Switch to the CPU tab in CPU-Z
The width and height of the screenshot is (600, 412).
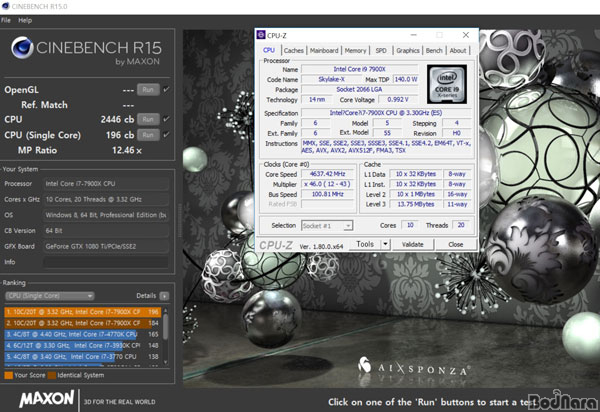click(269, 50)
